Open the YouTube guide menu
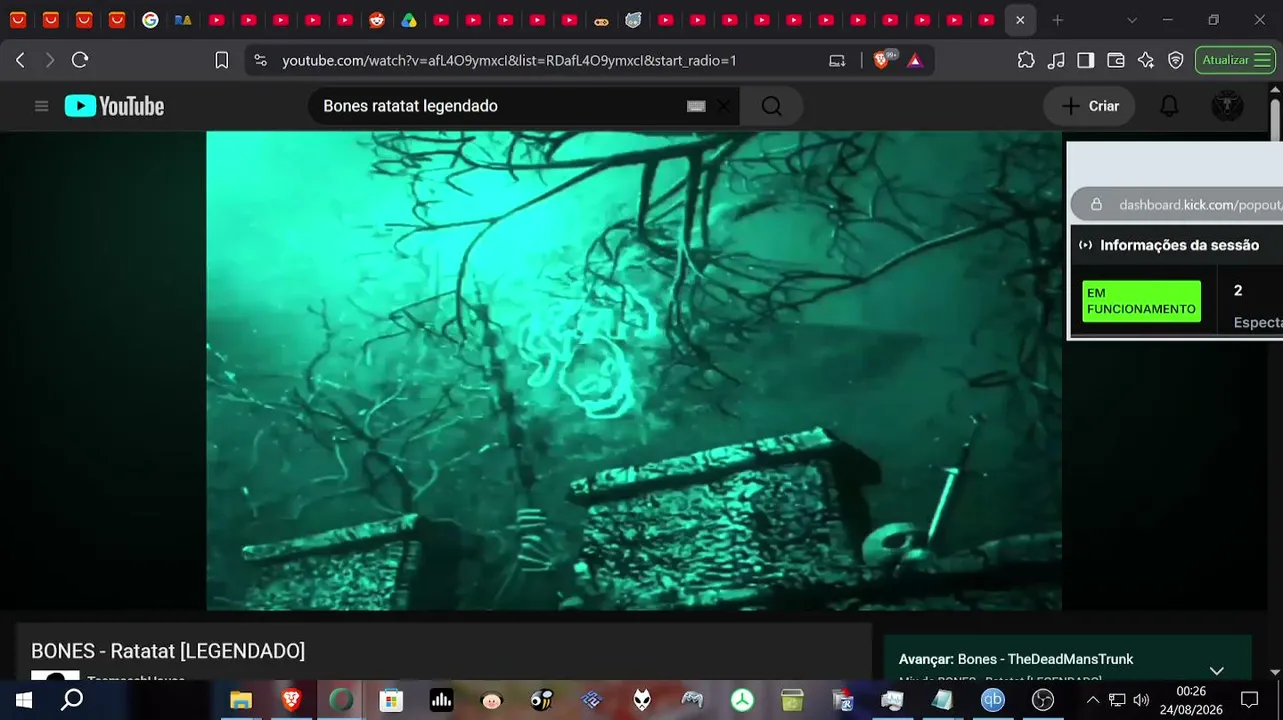 pyautogui.click(x=41, y=106)
